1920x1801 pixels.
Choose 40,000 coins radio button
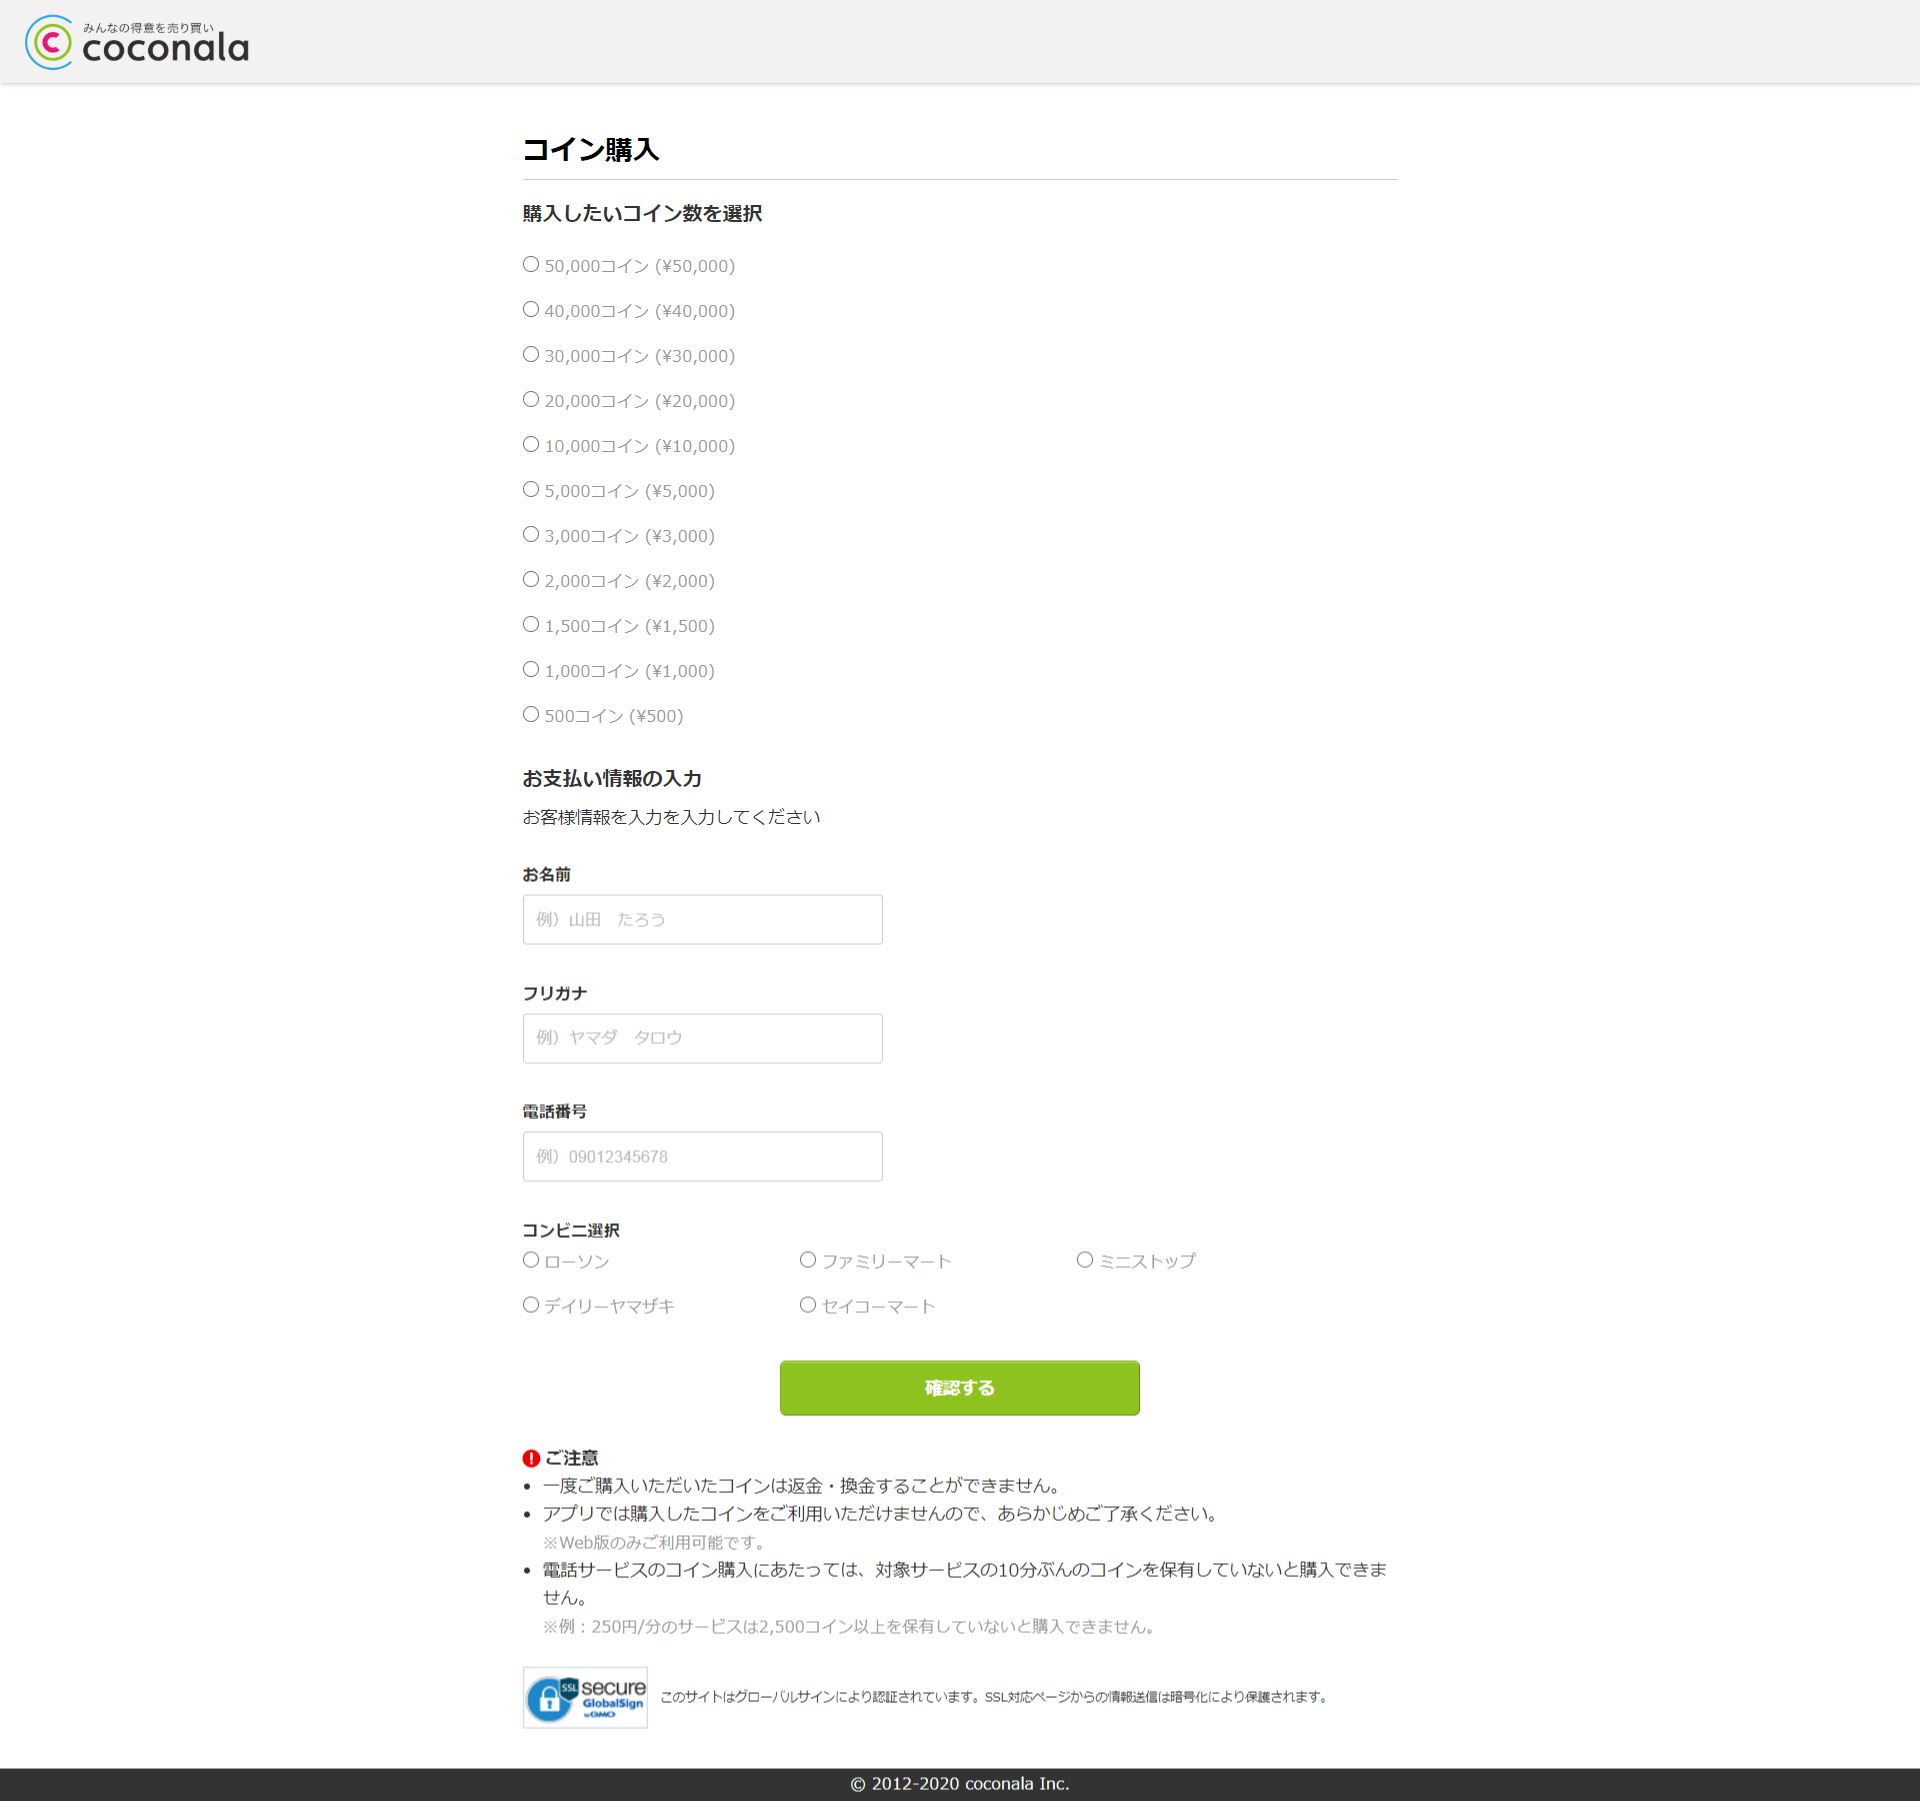click(531, 310)
